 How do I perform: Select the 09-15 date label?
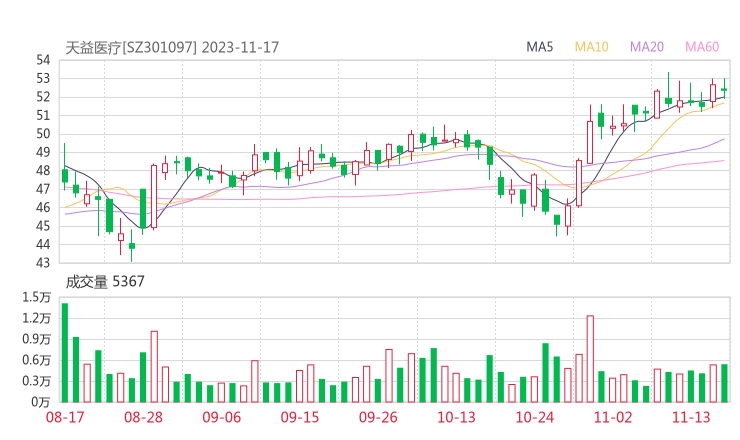[300, 417]
